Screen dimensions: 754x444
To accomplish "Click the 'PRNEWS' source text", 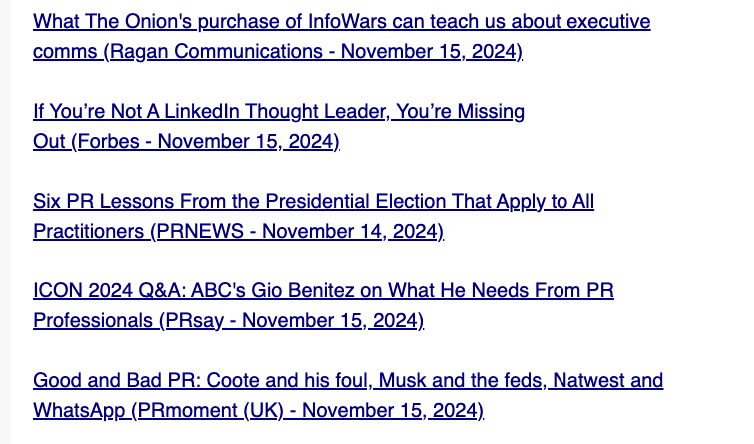I will click(200, 232).
